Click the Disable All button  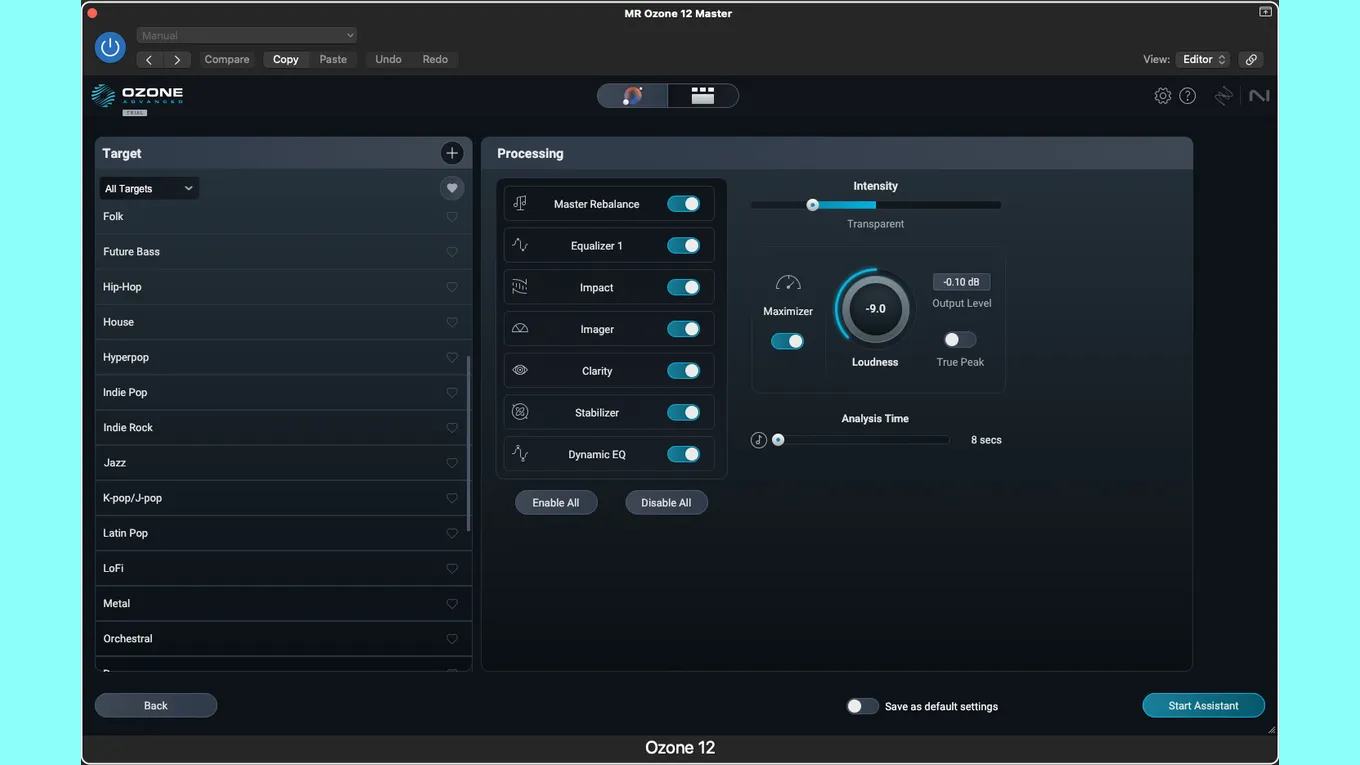tap(666, 503)
